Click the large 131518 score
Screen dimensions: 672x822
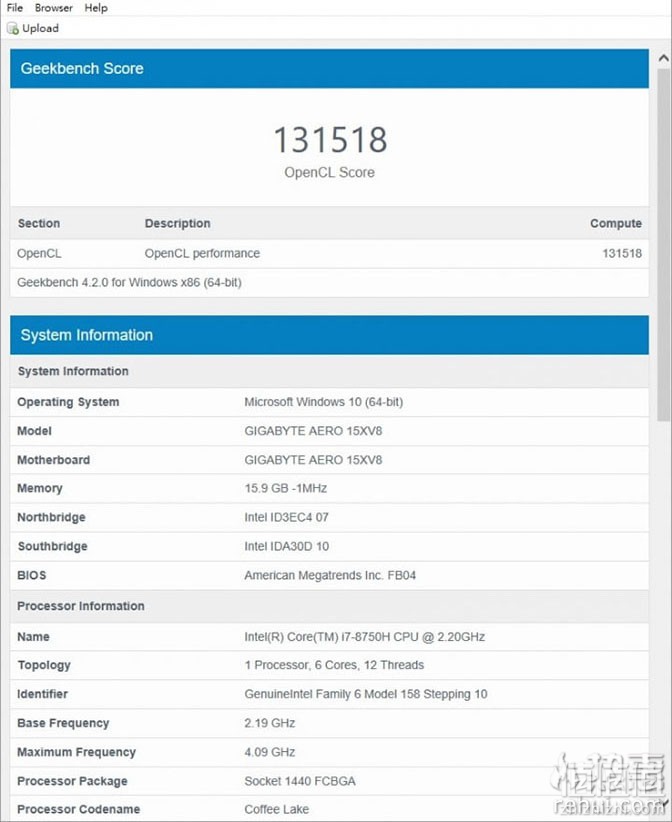click(x=330, y=140)
